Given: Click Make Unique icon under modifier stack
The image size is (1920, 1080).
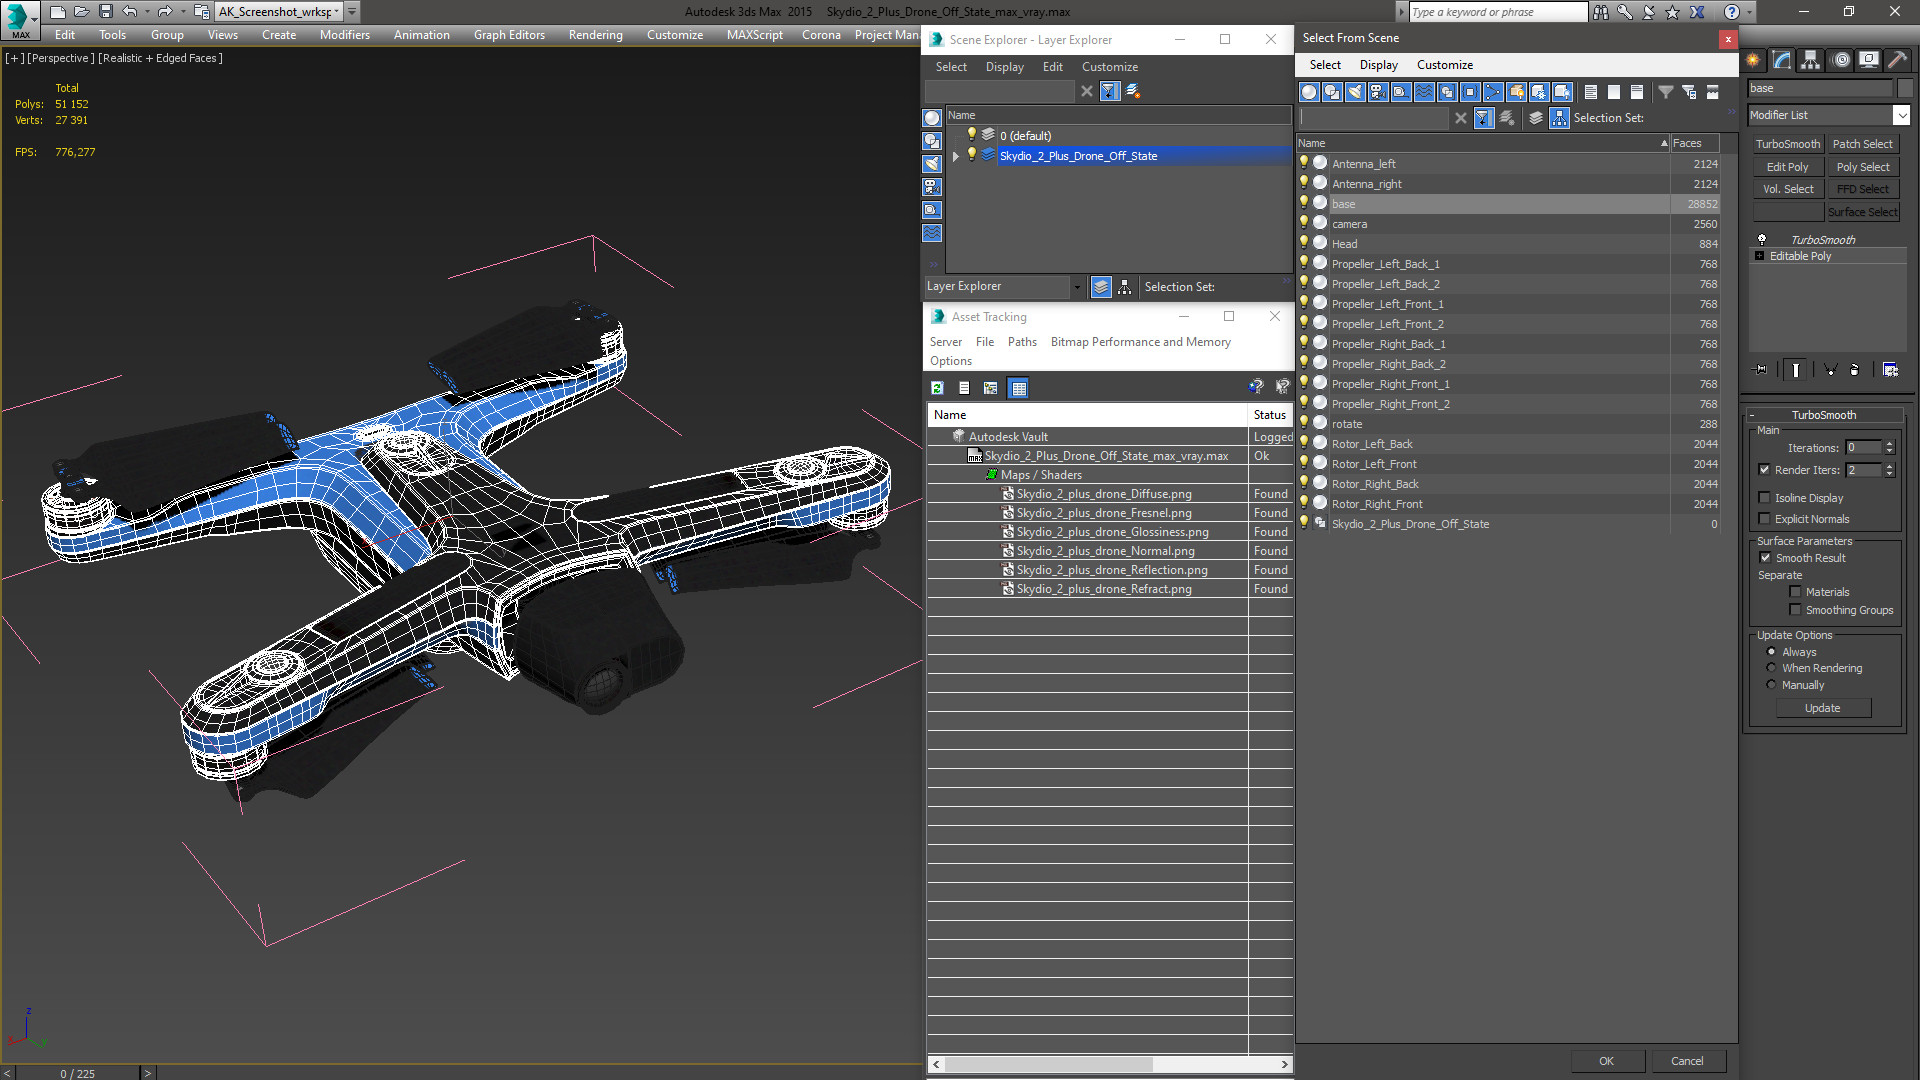Looking at the screenshot, I should point(1831,370).
